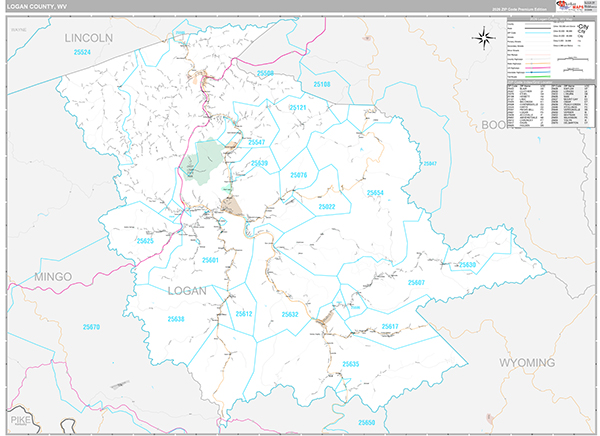The height and width of the screenshot is (436, 600).
Task: Click the WAYNE county label
Action: click(x=18, y=30)
